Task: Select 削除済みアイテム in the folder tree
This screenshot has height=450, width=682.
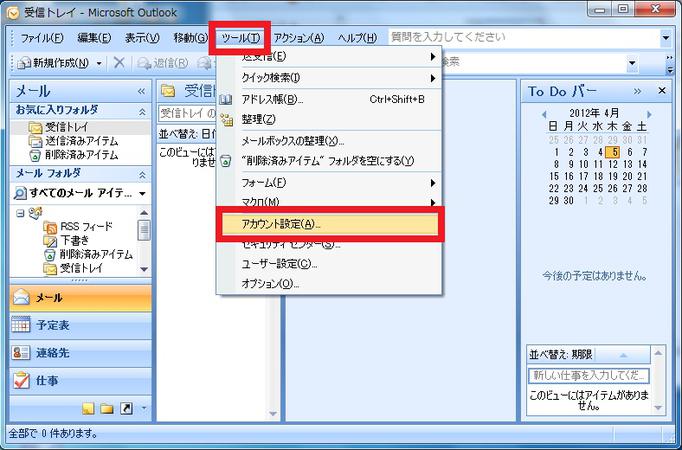Action: coord(88,254)
